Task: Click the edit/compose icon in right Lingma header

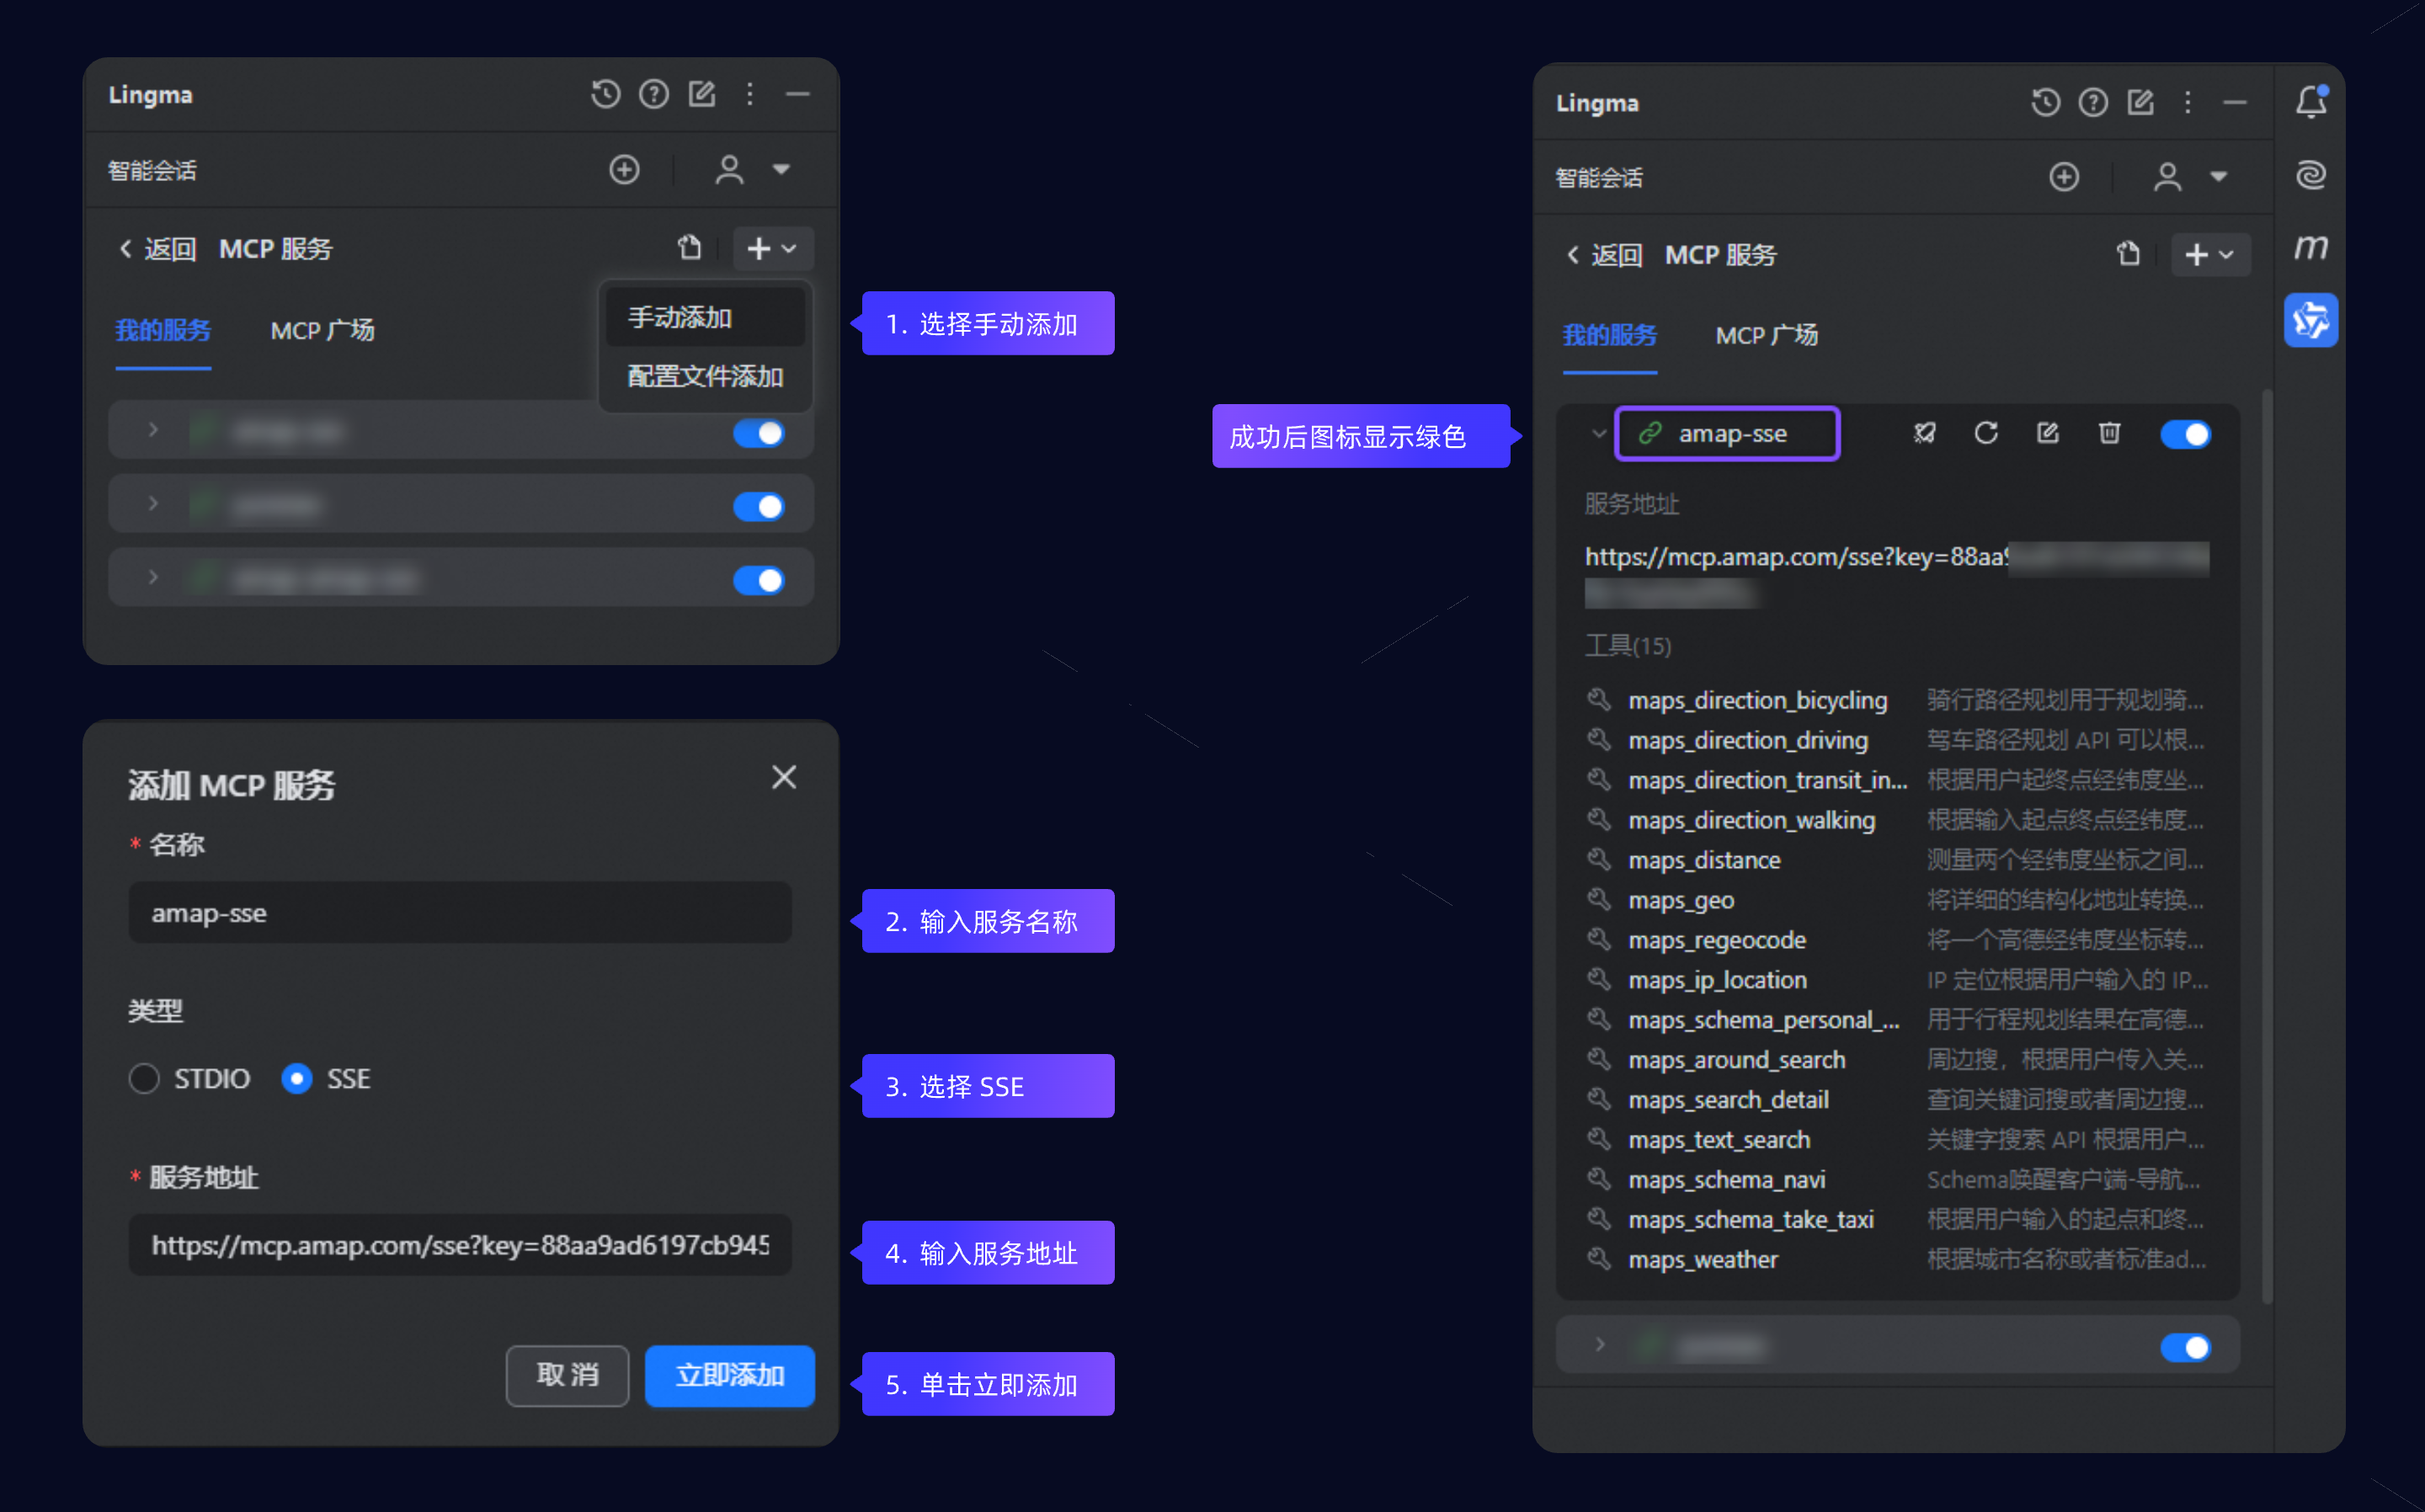Action: tap(2141, 102)
